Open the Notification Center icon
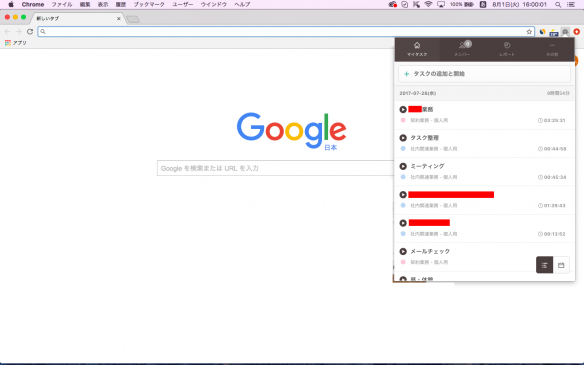Viewport: 584px width, 365px height. pos(571,4)
